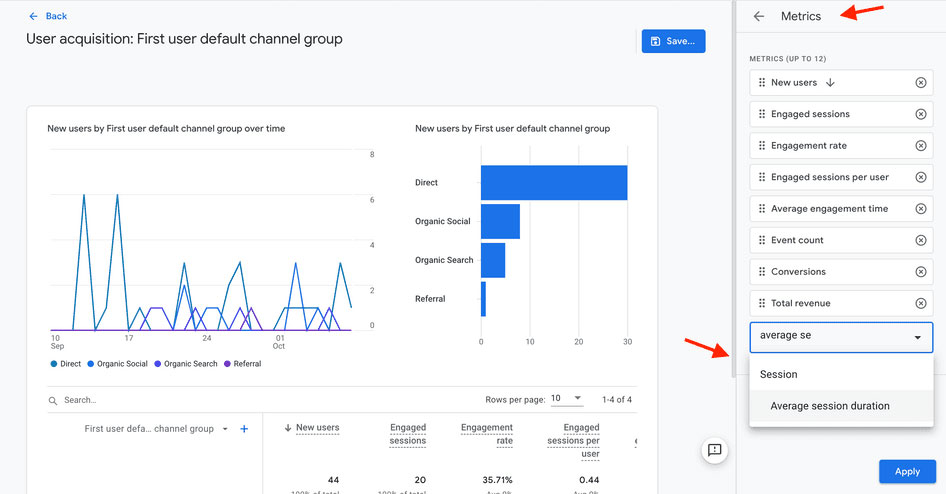
Task: Click the Direct bar in bar chart
Action: pos(553,182)
